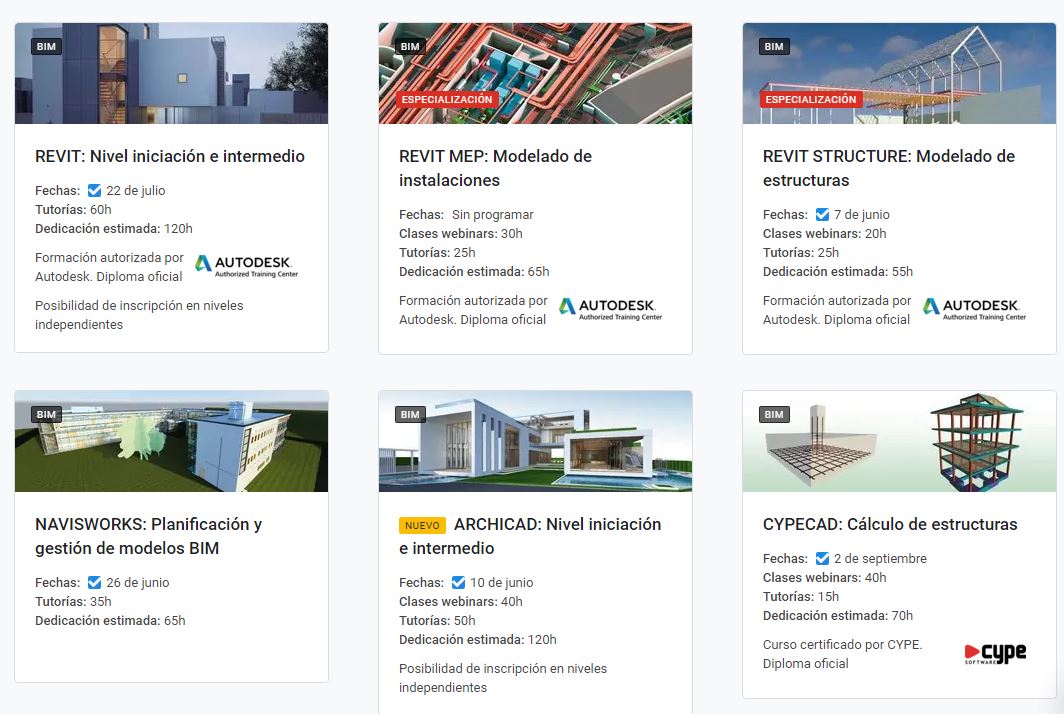
Task: Toggle the checkbox next to 10 de junio
Action: click(x=458, y=582)
